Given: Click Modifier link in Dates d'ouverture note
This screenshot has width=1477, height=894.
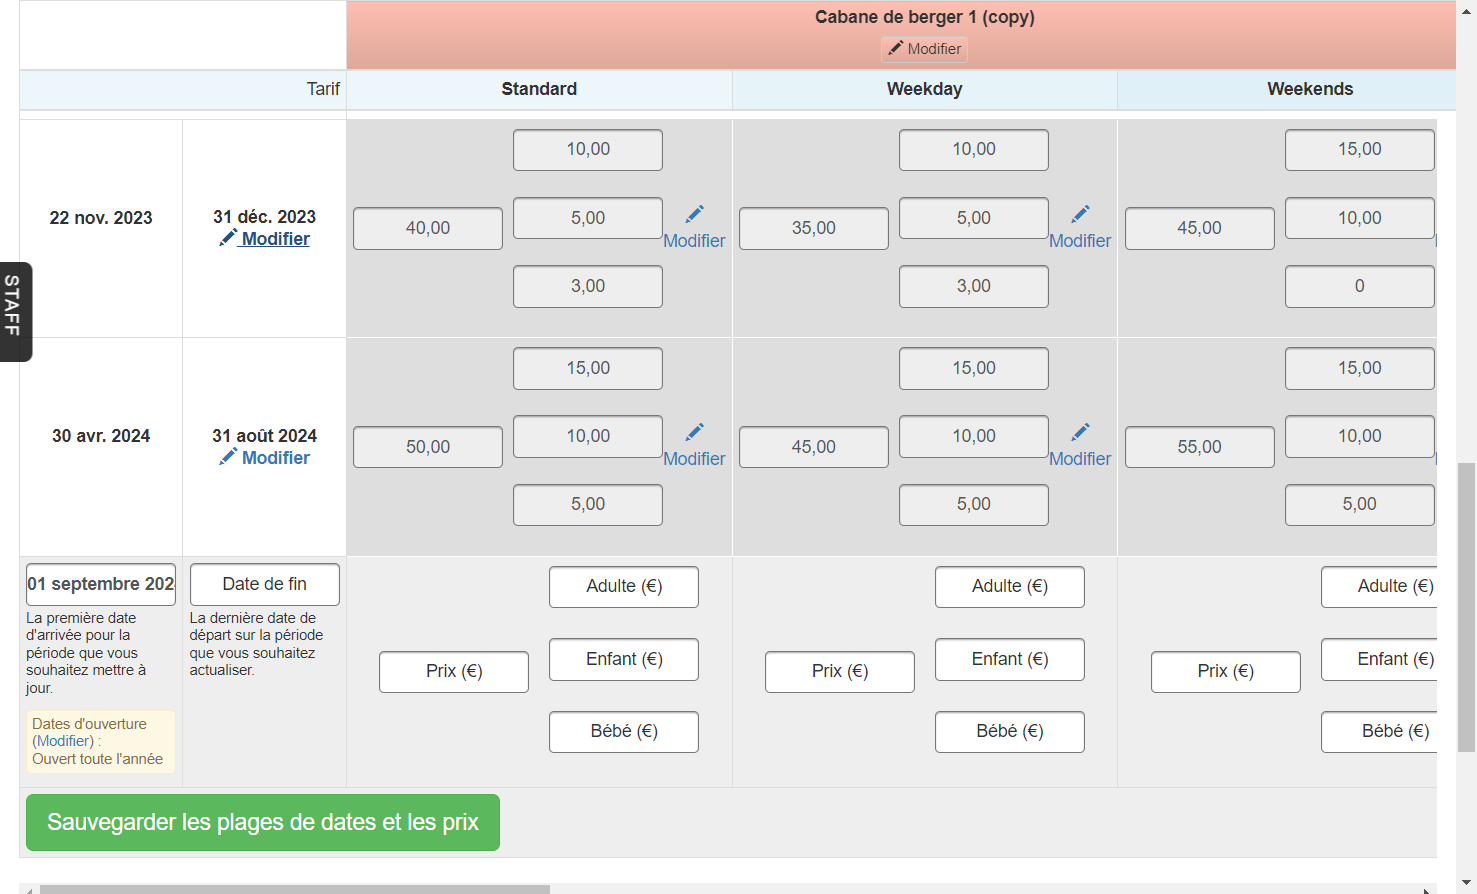Looking at the screenshot, I should [65, 741].
